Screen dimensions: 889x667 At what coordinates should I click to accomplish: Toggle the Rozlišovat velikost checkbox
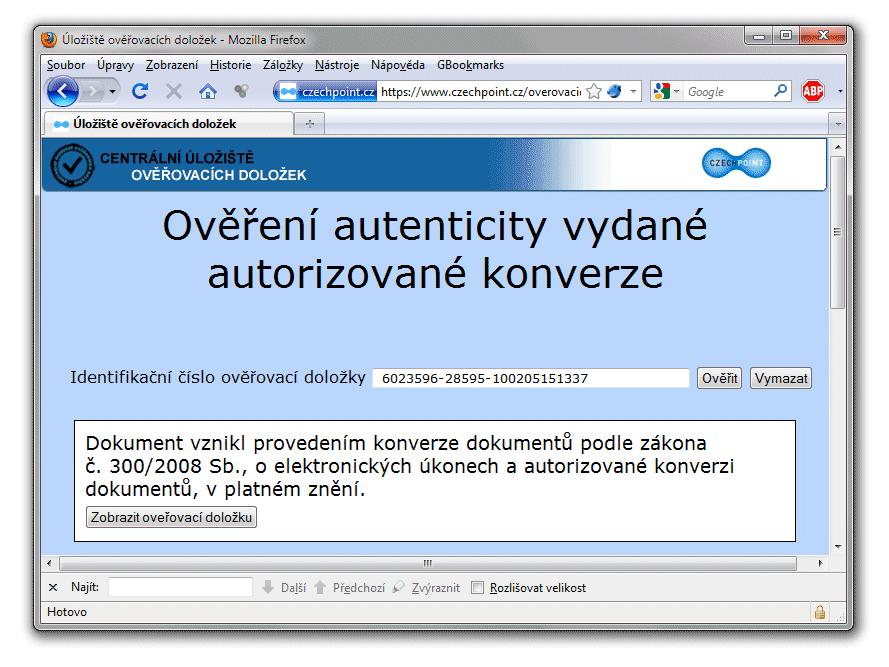[477, 588]
